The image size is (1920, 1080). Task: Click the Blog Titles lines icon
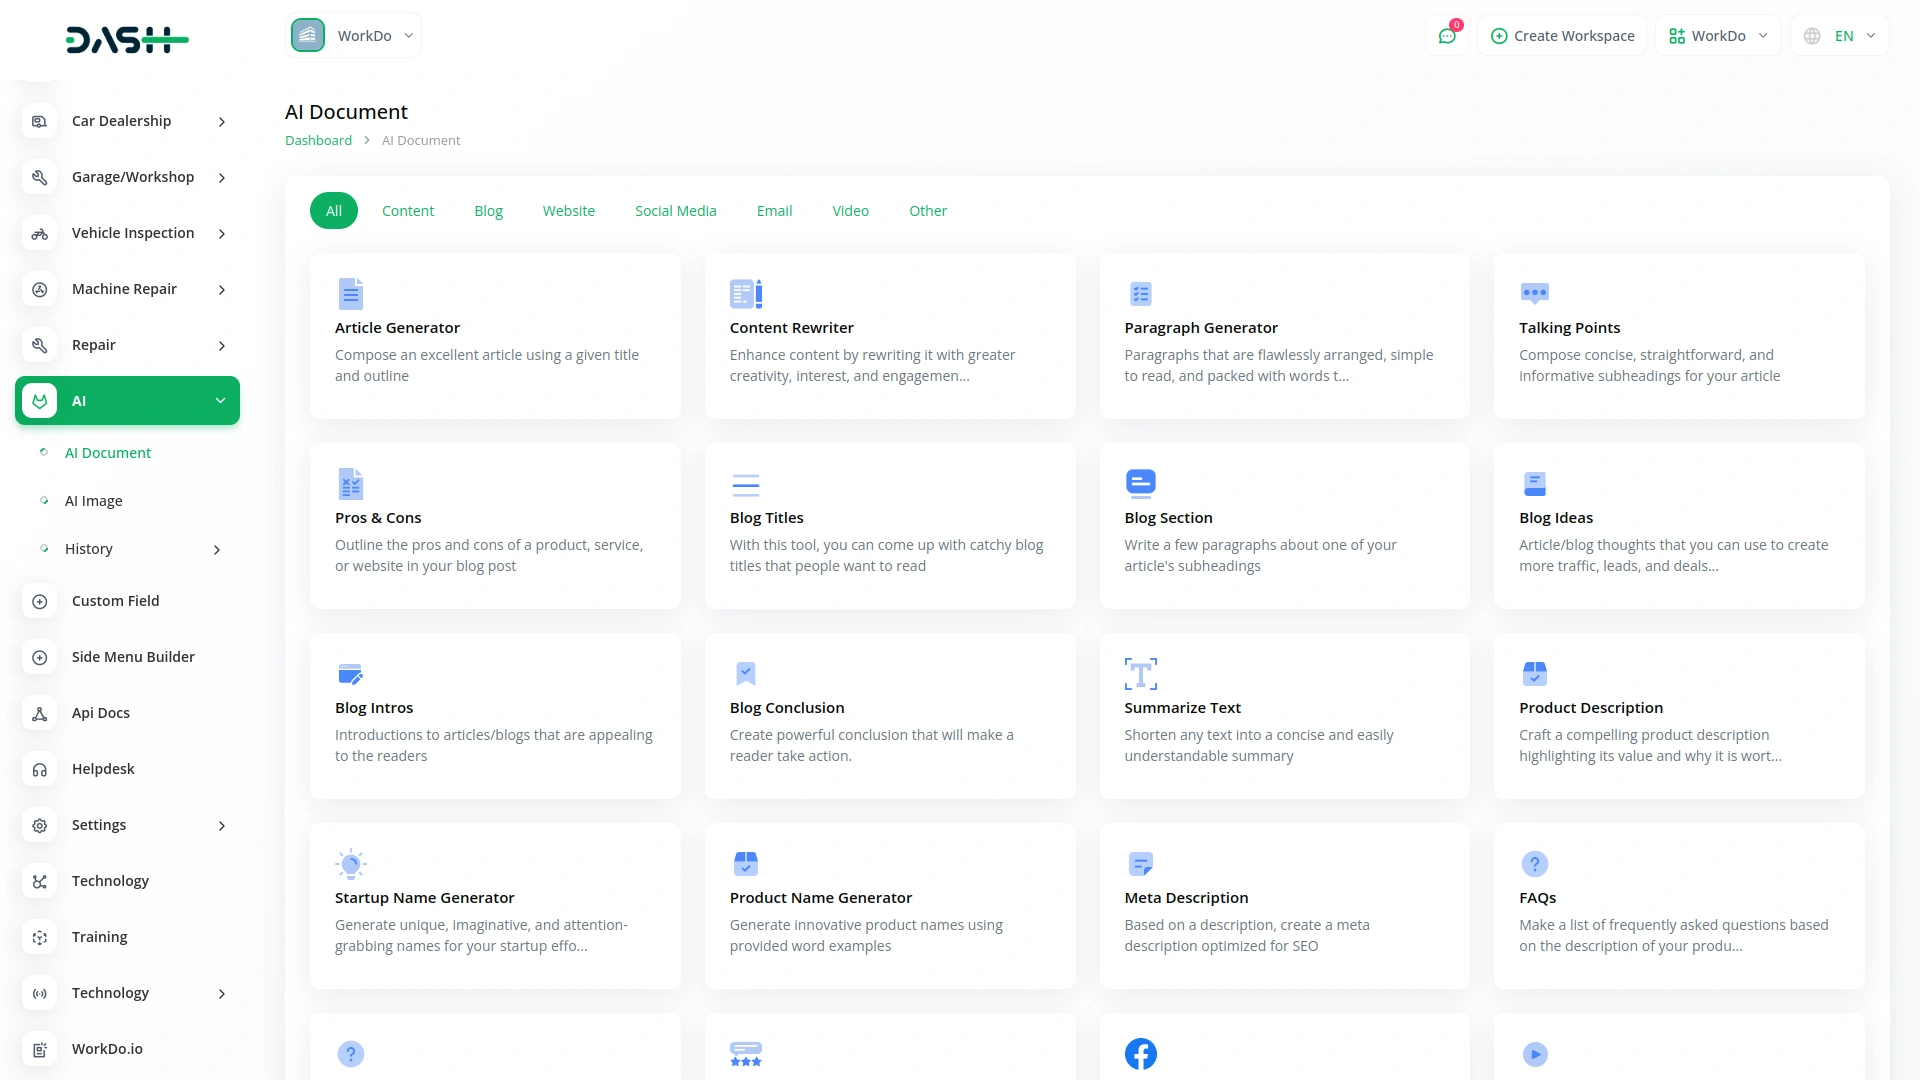[746, 485]
